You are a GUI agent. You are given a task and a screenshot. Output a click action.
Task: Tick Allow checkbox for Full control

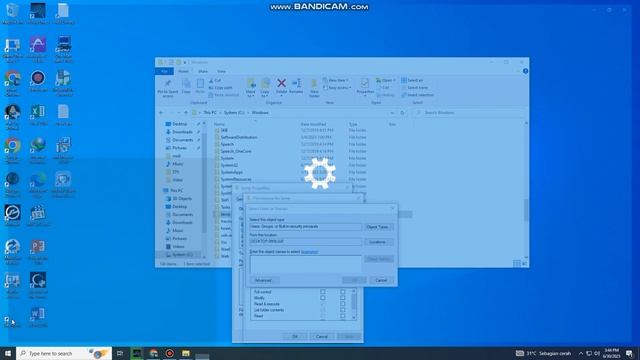(x=323, y=292)
